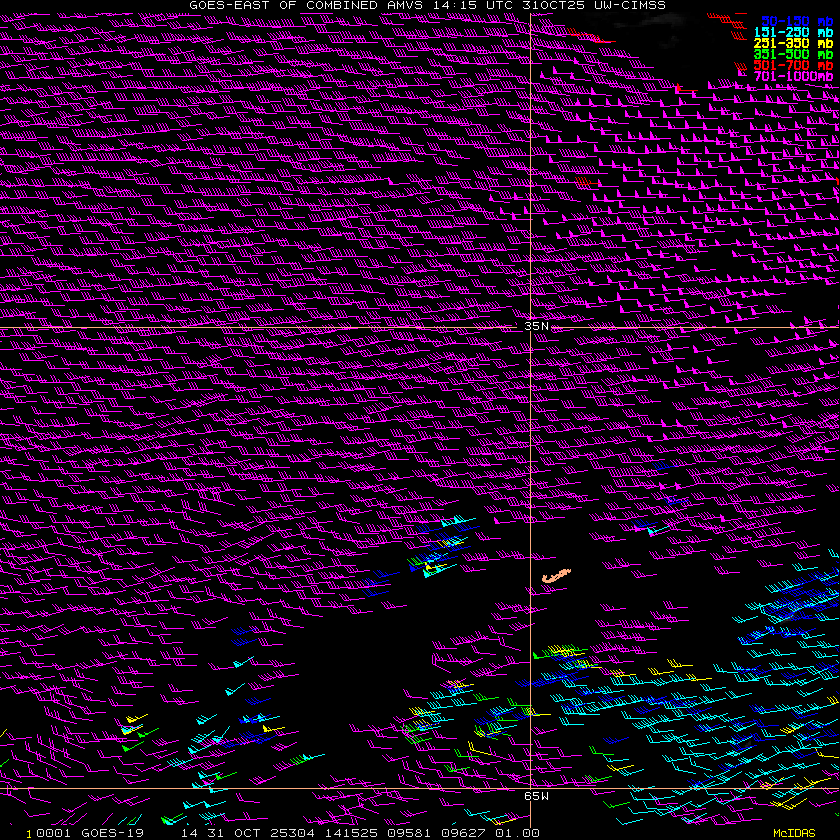Image resolution: width=840 pixels, height=840 pixels.
Task: Click the 31 OCT date at the bottom
Action: pyautogui.click(x=235, y=833)
